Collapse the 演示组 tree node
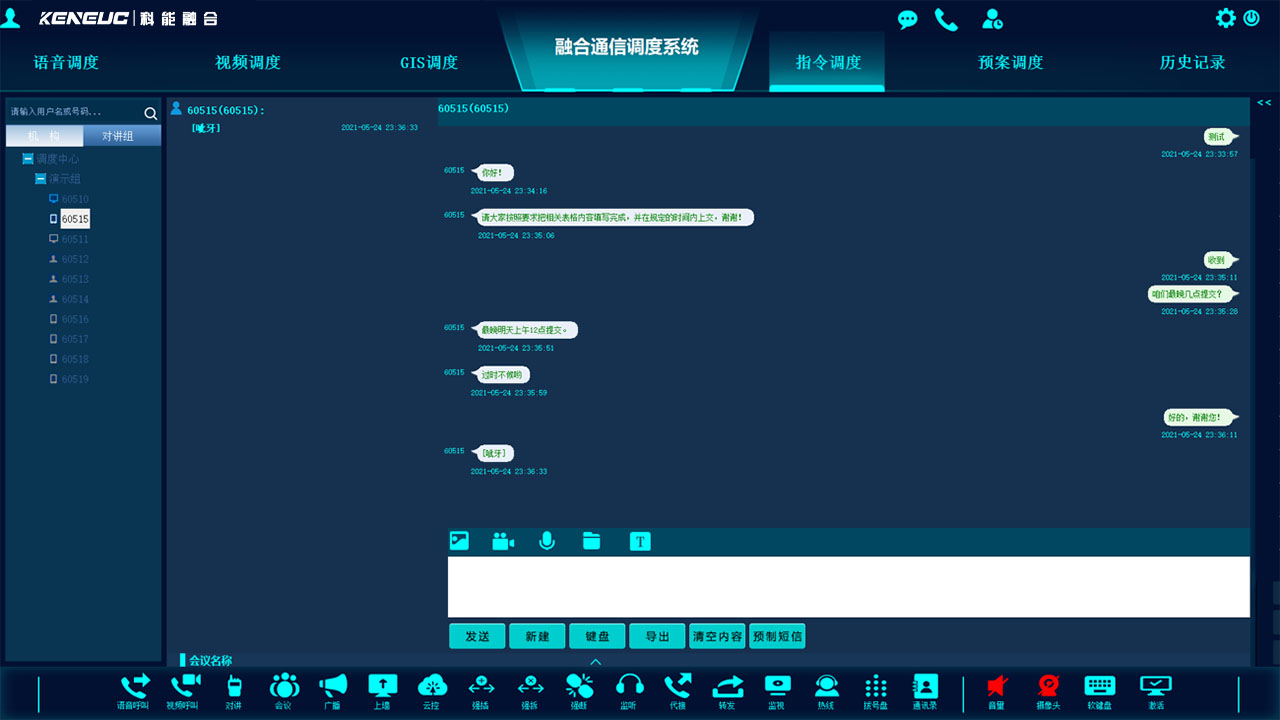 [x=41, y=179]
